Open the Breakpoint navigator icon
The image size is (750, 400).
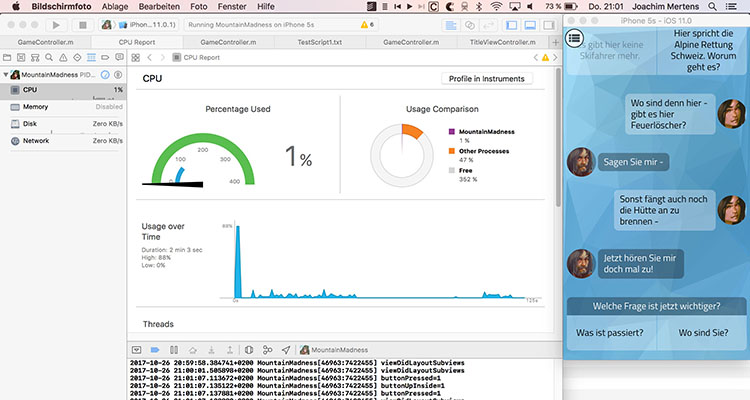(x=105, y=57)
